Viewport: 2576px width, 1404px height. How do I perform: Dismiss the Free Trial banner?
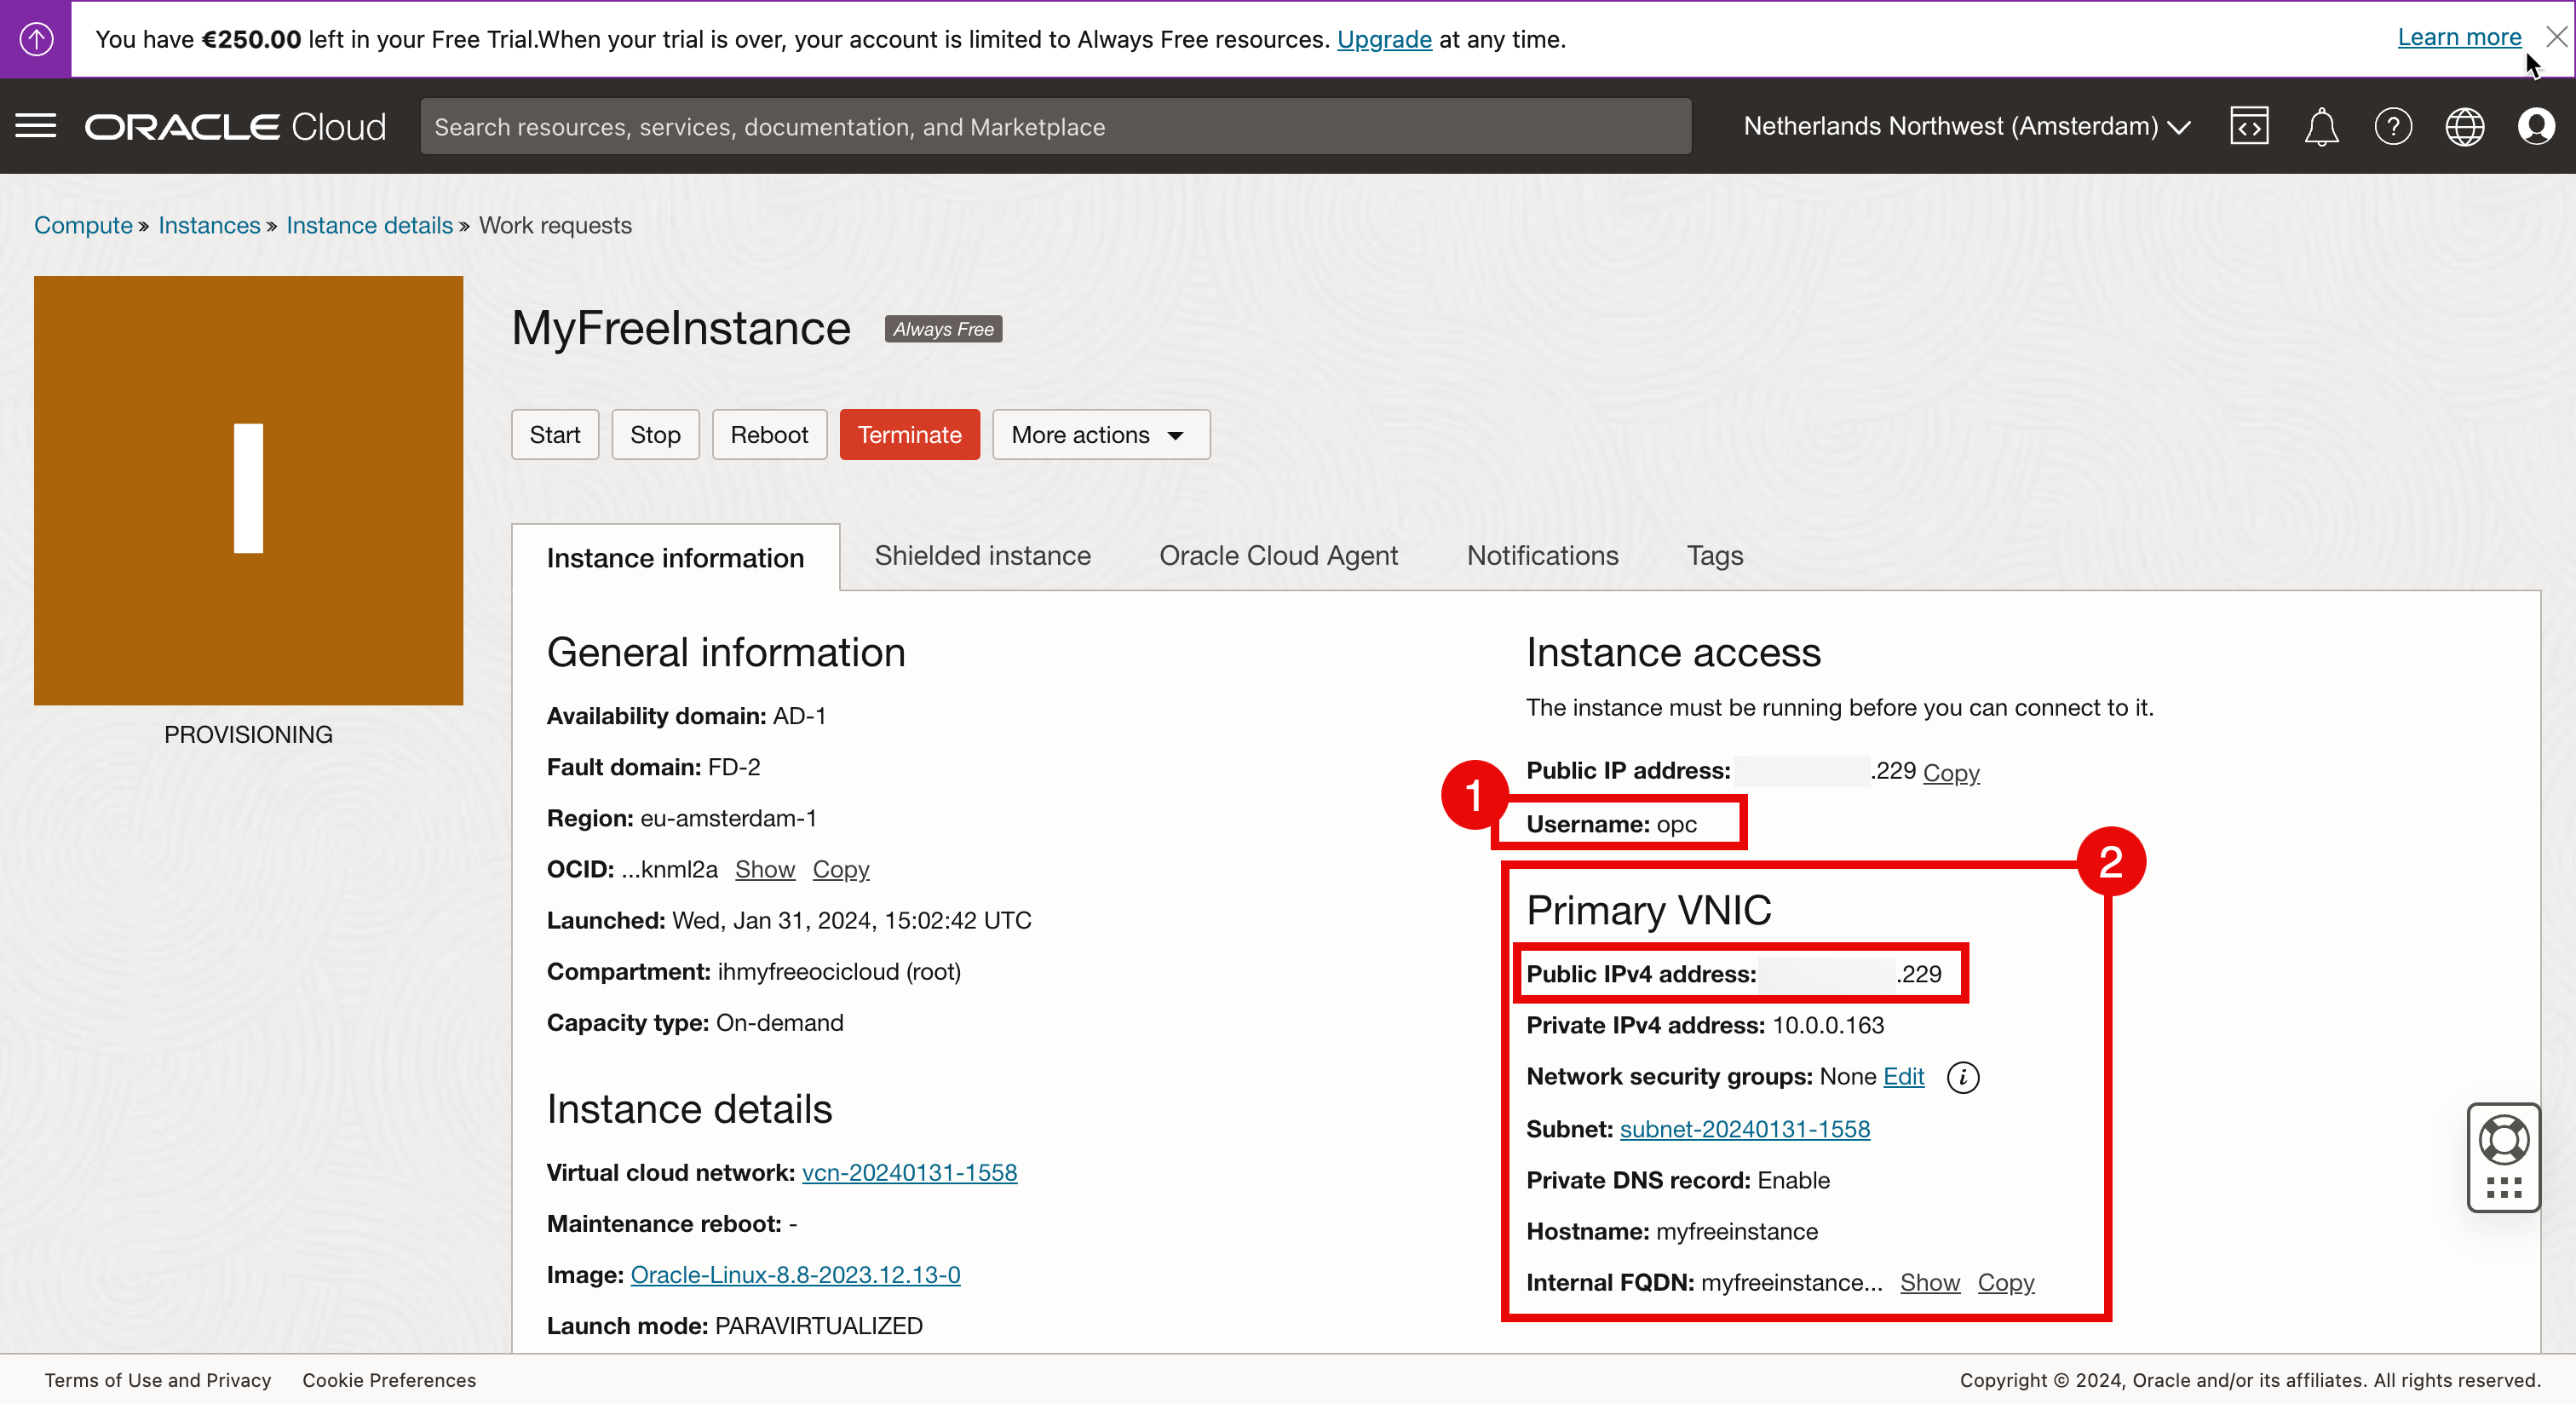click(x=2556, y=37)
